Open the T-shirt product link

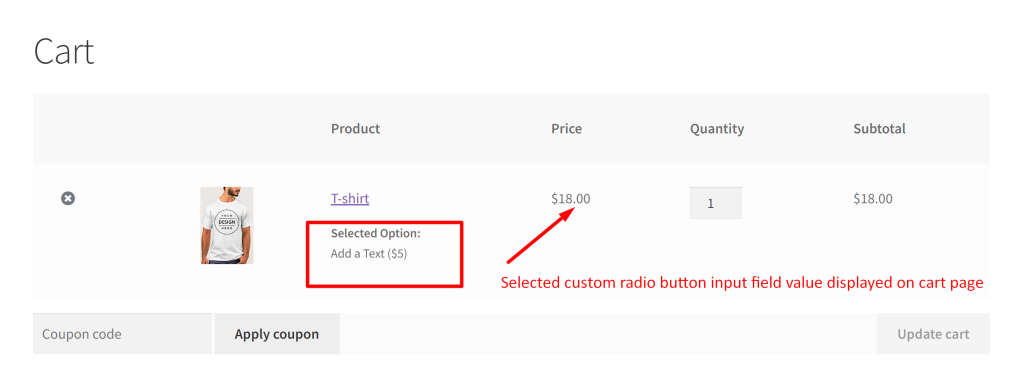[x=350, y=198]
